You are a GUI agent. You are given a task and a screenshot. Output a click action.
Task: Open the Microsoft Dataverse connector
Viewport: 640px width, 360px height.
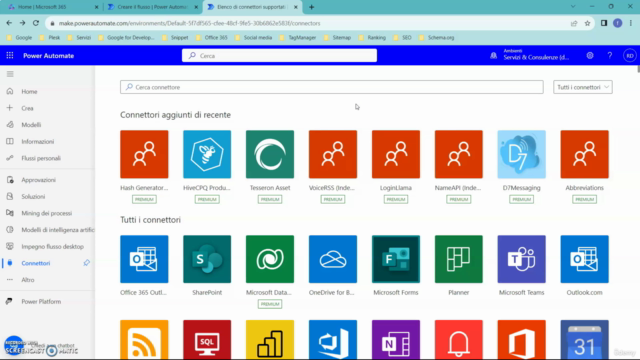270,259
